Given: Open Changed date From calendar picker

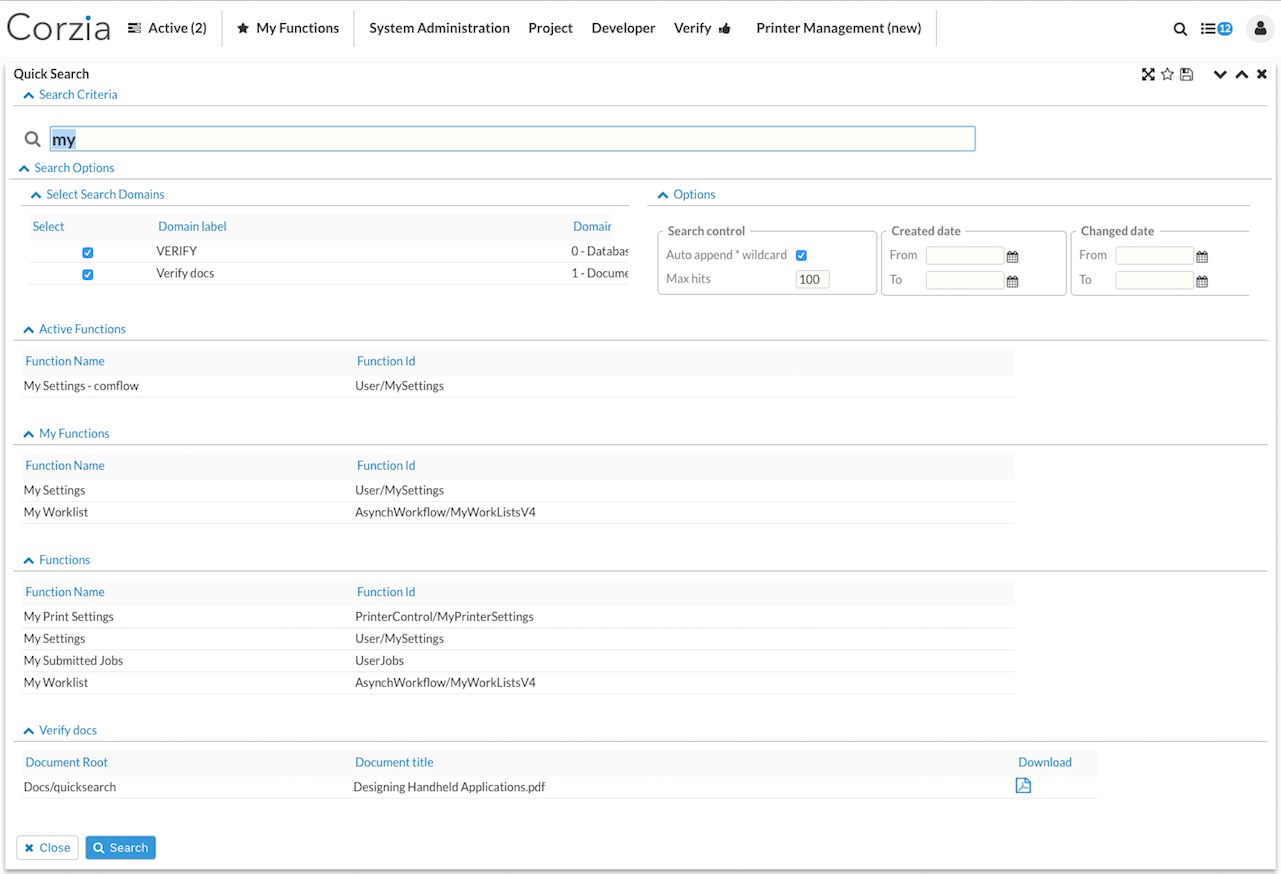Looking at the screenshot, I should point(1202,256).
